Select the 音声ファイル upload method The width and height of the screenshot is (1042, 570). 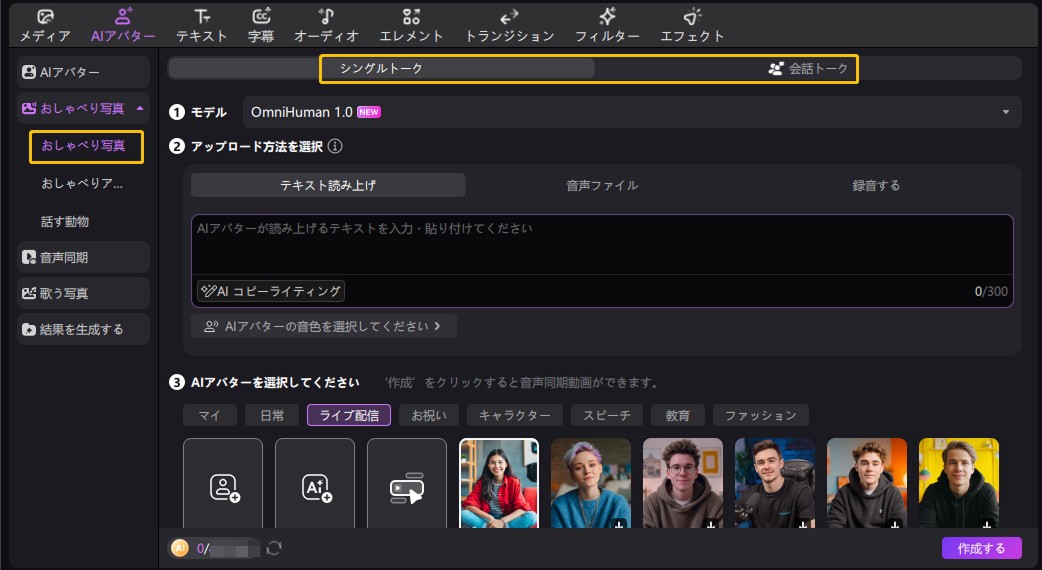pos(602,185)
